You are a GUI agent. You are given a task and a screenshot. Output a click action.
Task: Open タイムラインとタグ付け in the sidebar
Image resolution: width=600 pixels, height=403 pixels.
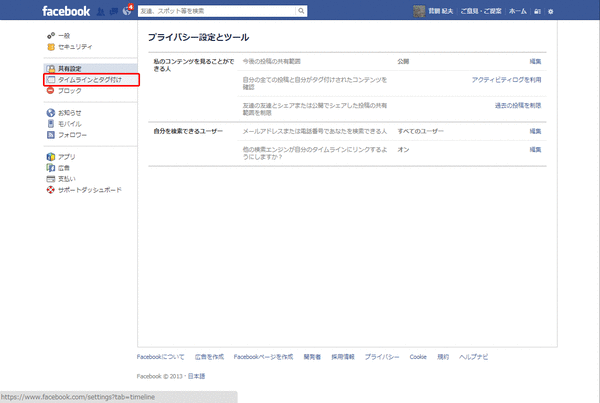click(x=91, y=80)
